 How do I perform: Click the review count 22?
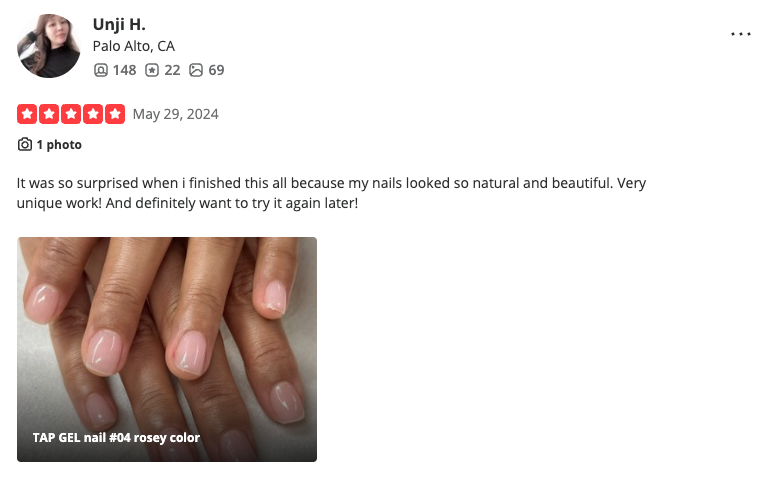tap(172, 70)
